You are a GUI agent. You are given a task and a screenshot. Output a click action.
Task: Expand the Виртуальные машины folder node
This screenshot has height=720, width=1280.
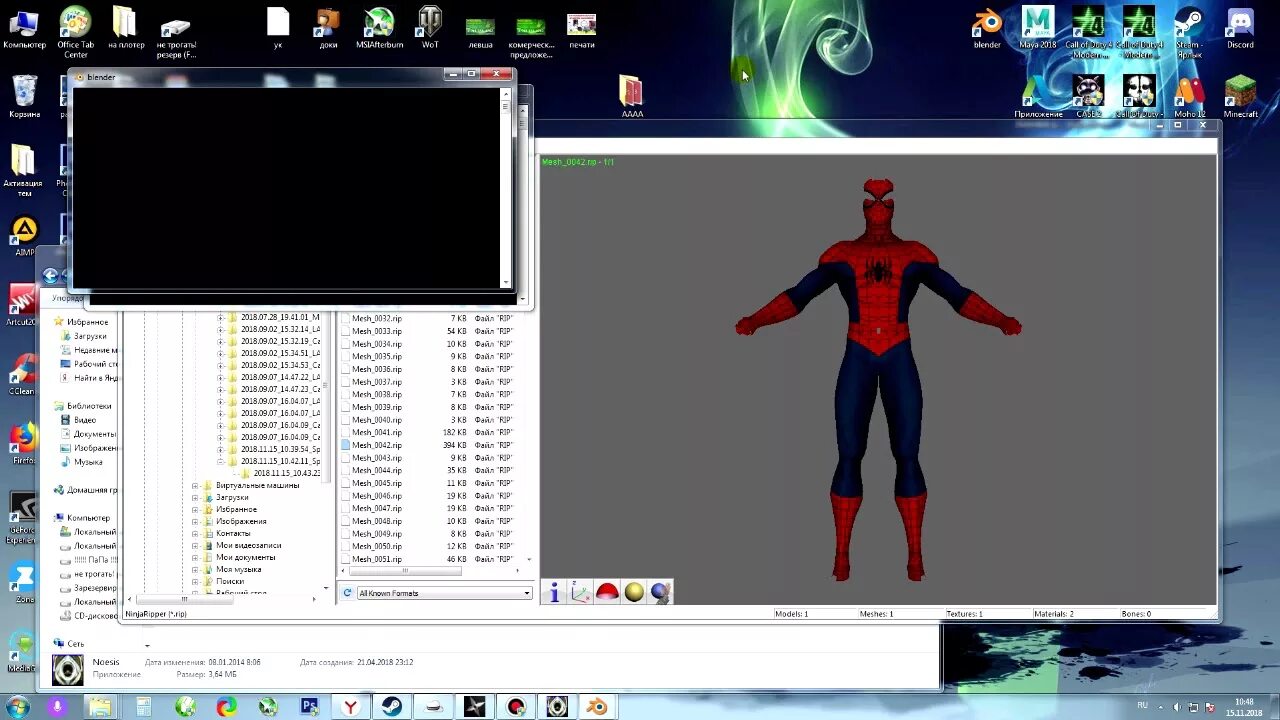click(x=195, y=485)
